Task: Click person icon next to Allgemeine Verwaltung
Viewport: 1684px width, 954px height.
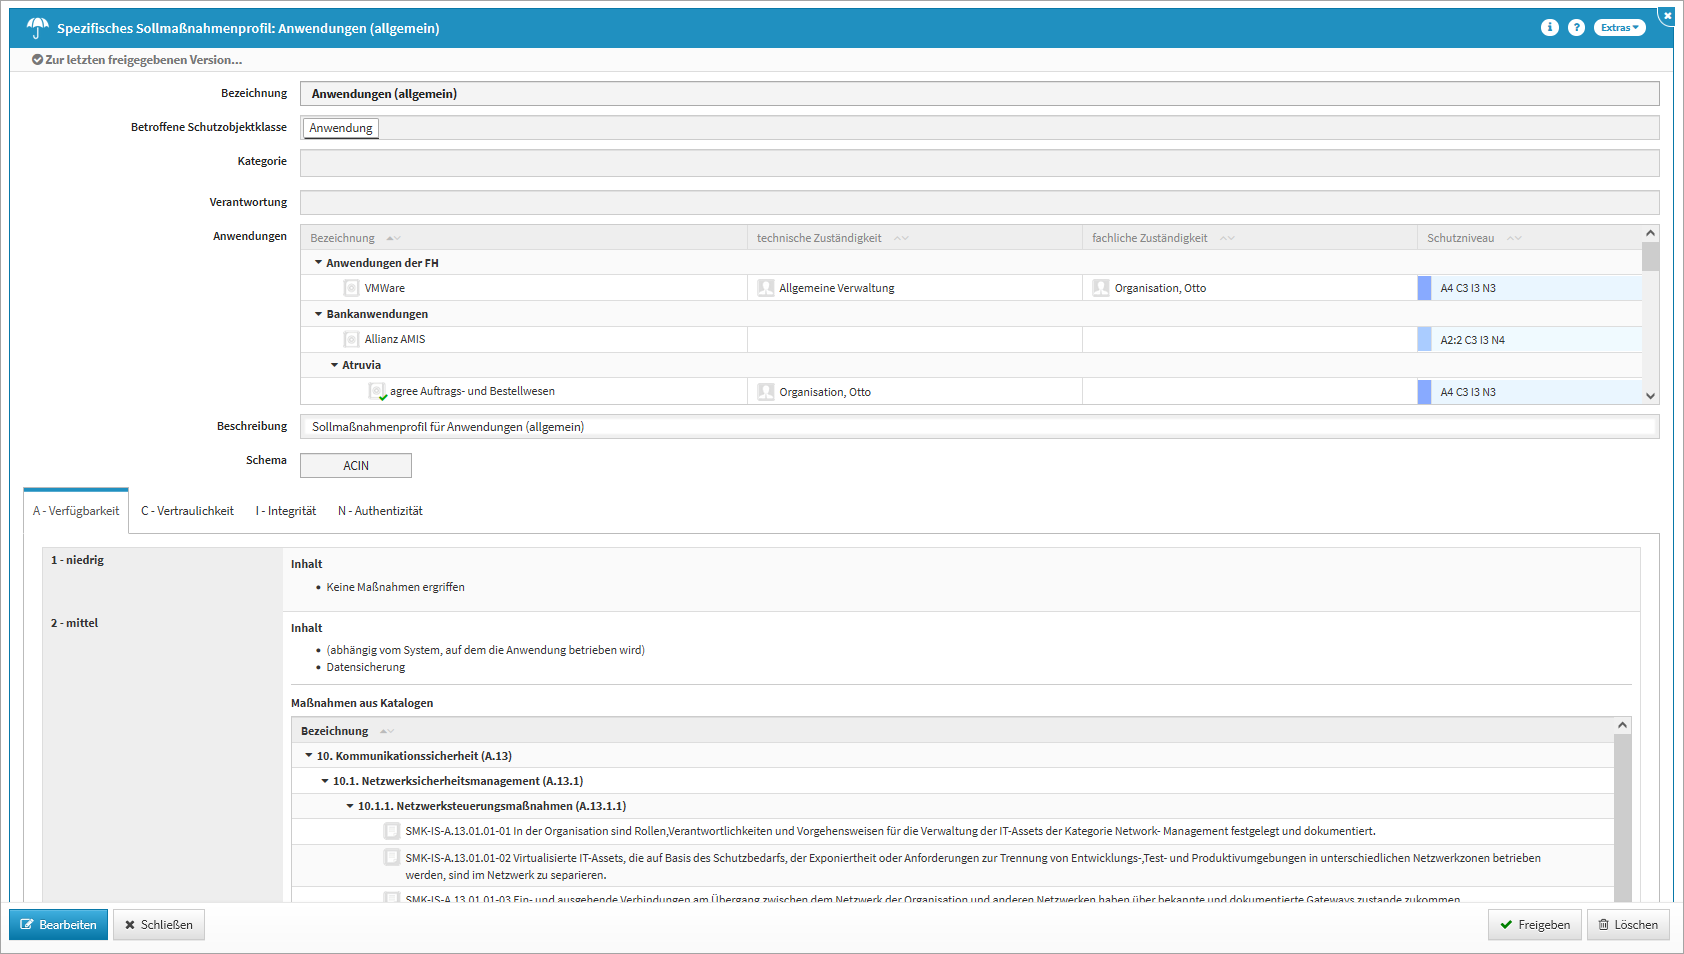Action: coord(766,288)
